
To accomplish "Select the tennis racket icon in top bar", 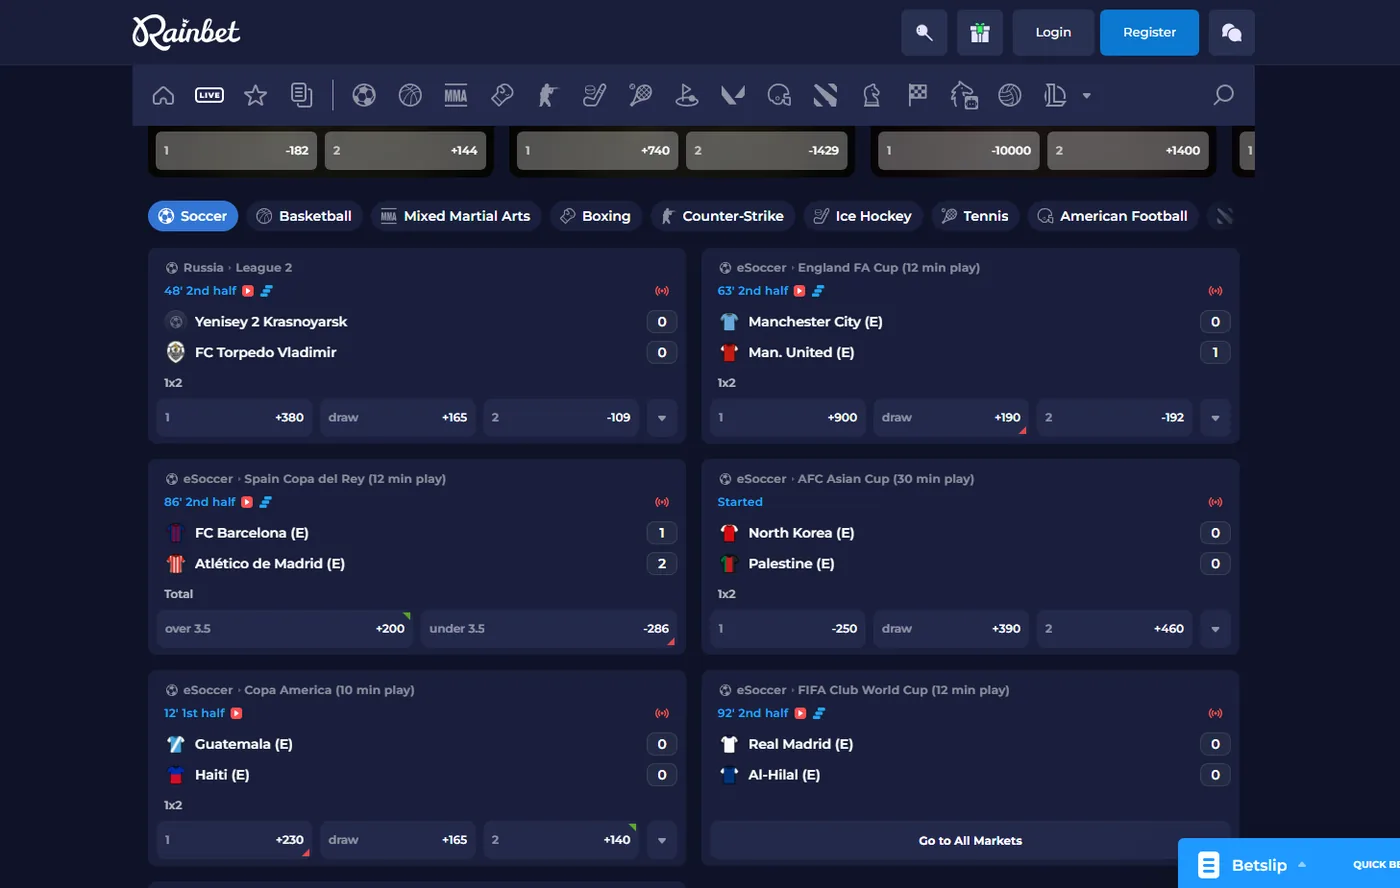I will (x=640, y=95).
